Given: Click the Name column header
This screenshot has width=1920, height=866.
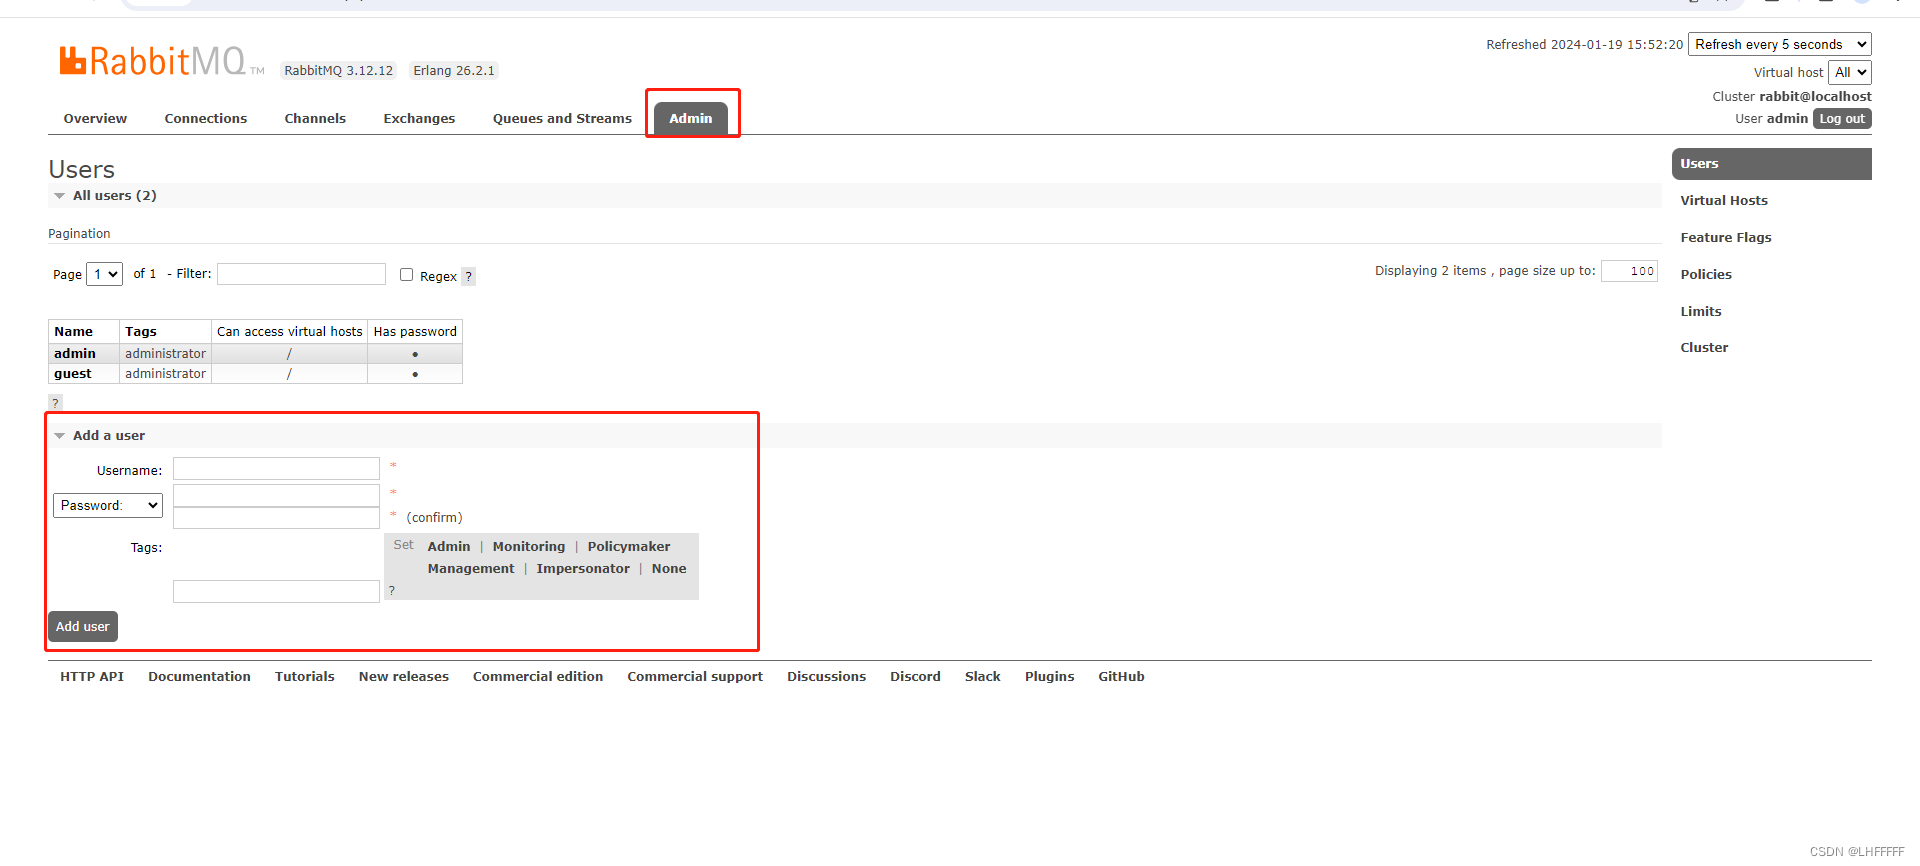Looking at the screenshot, I should pos(84,331).
